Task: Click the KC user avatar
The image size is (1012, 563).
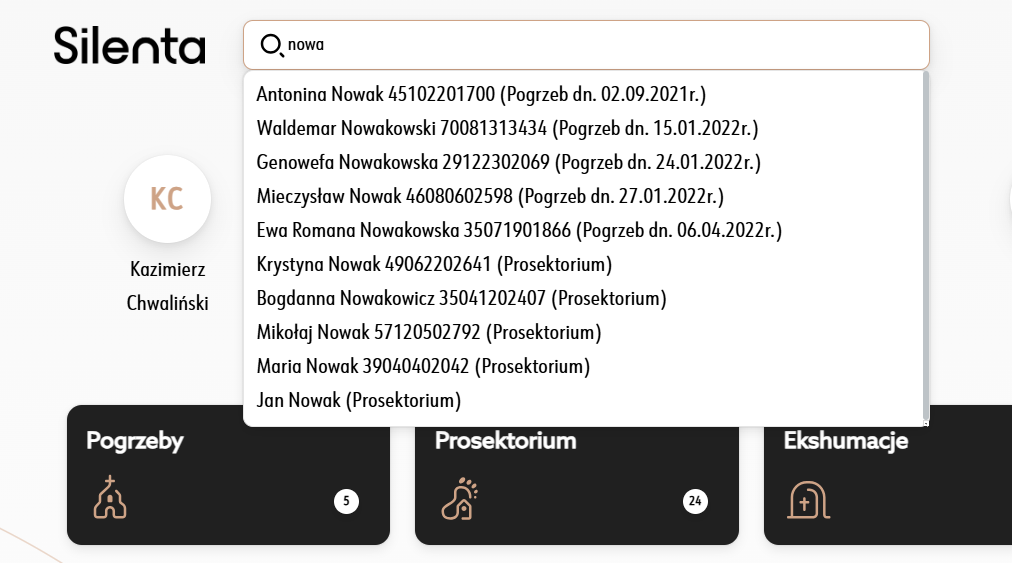Action: [x=167, y=199]
